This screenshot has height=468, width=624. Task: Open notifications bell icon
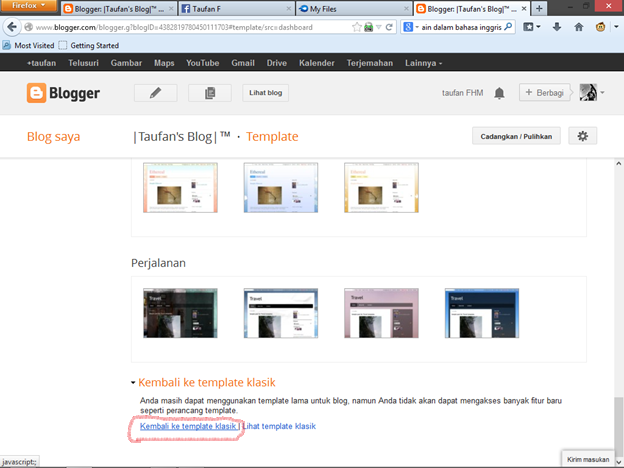click(x=499, y=93)
